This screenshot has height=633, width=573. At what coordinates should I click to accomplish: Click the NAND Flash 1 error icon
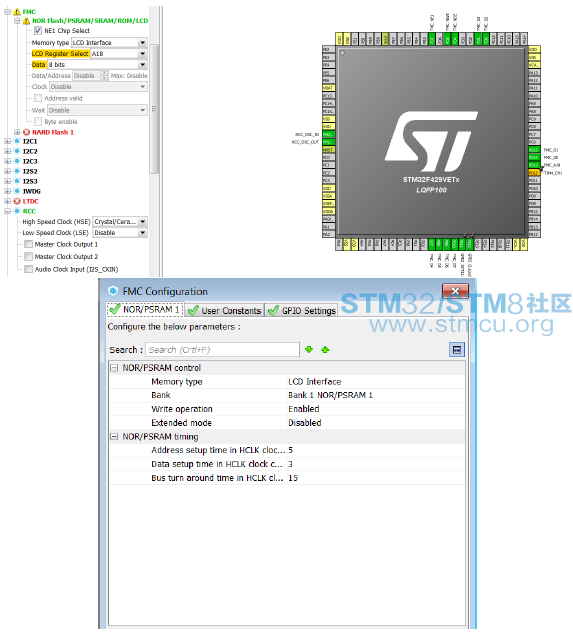(27, 132)
